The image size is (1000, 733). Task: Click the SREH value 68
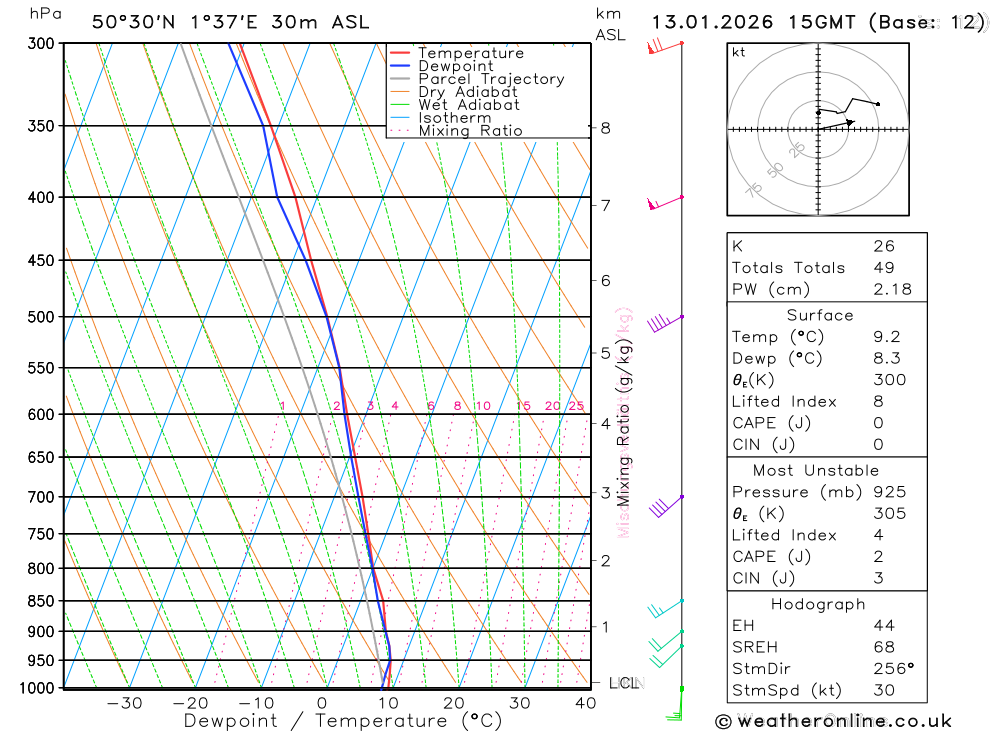tap(884, 647)
